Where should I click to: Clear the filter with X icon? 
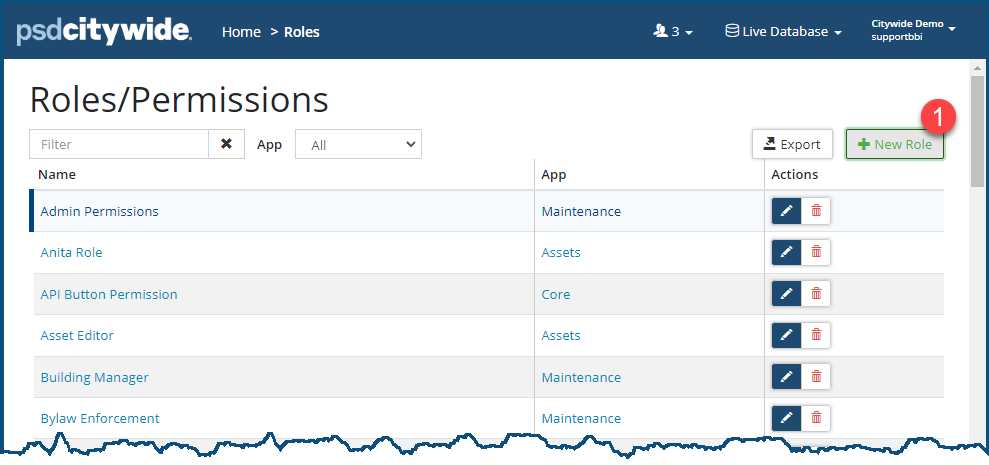coord(226,144)
